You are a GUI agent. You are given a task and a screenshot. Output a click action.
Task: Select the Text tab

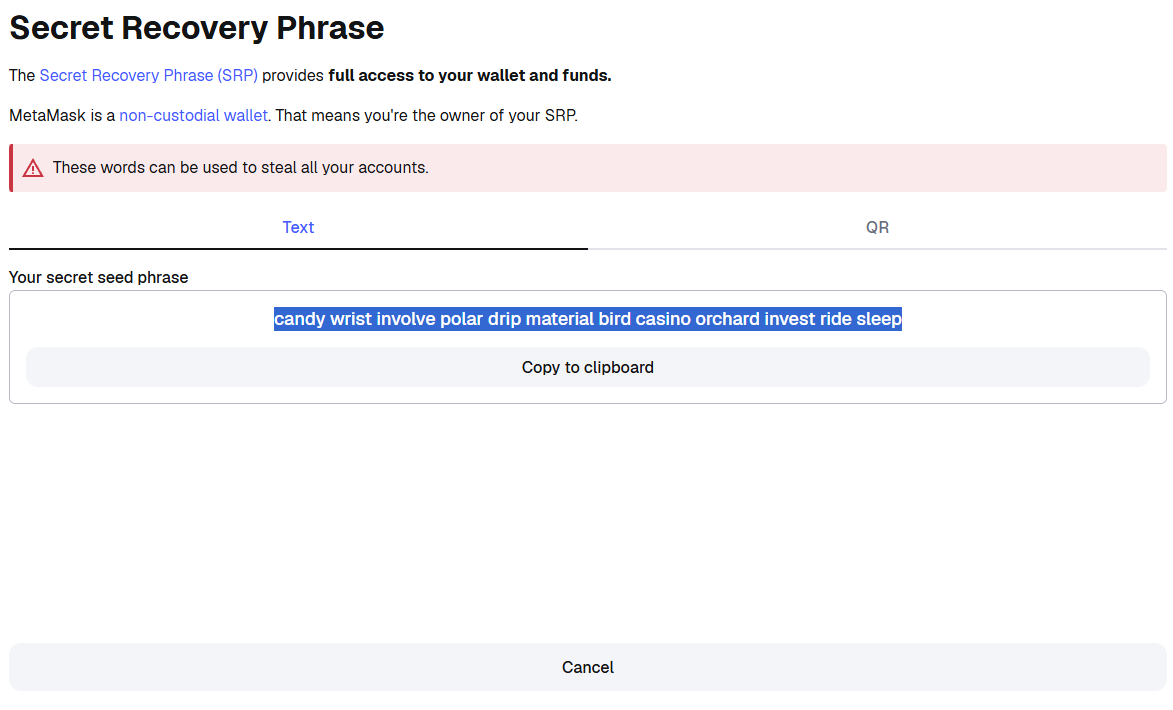pos(298,227)
